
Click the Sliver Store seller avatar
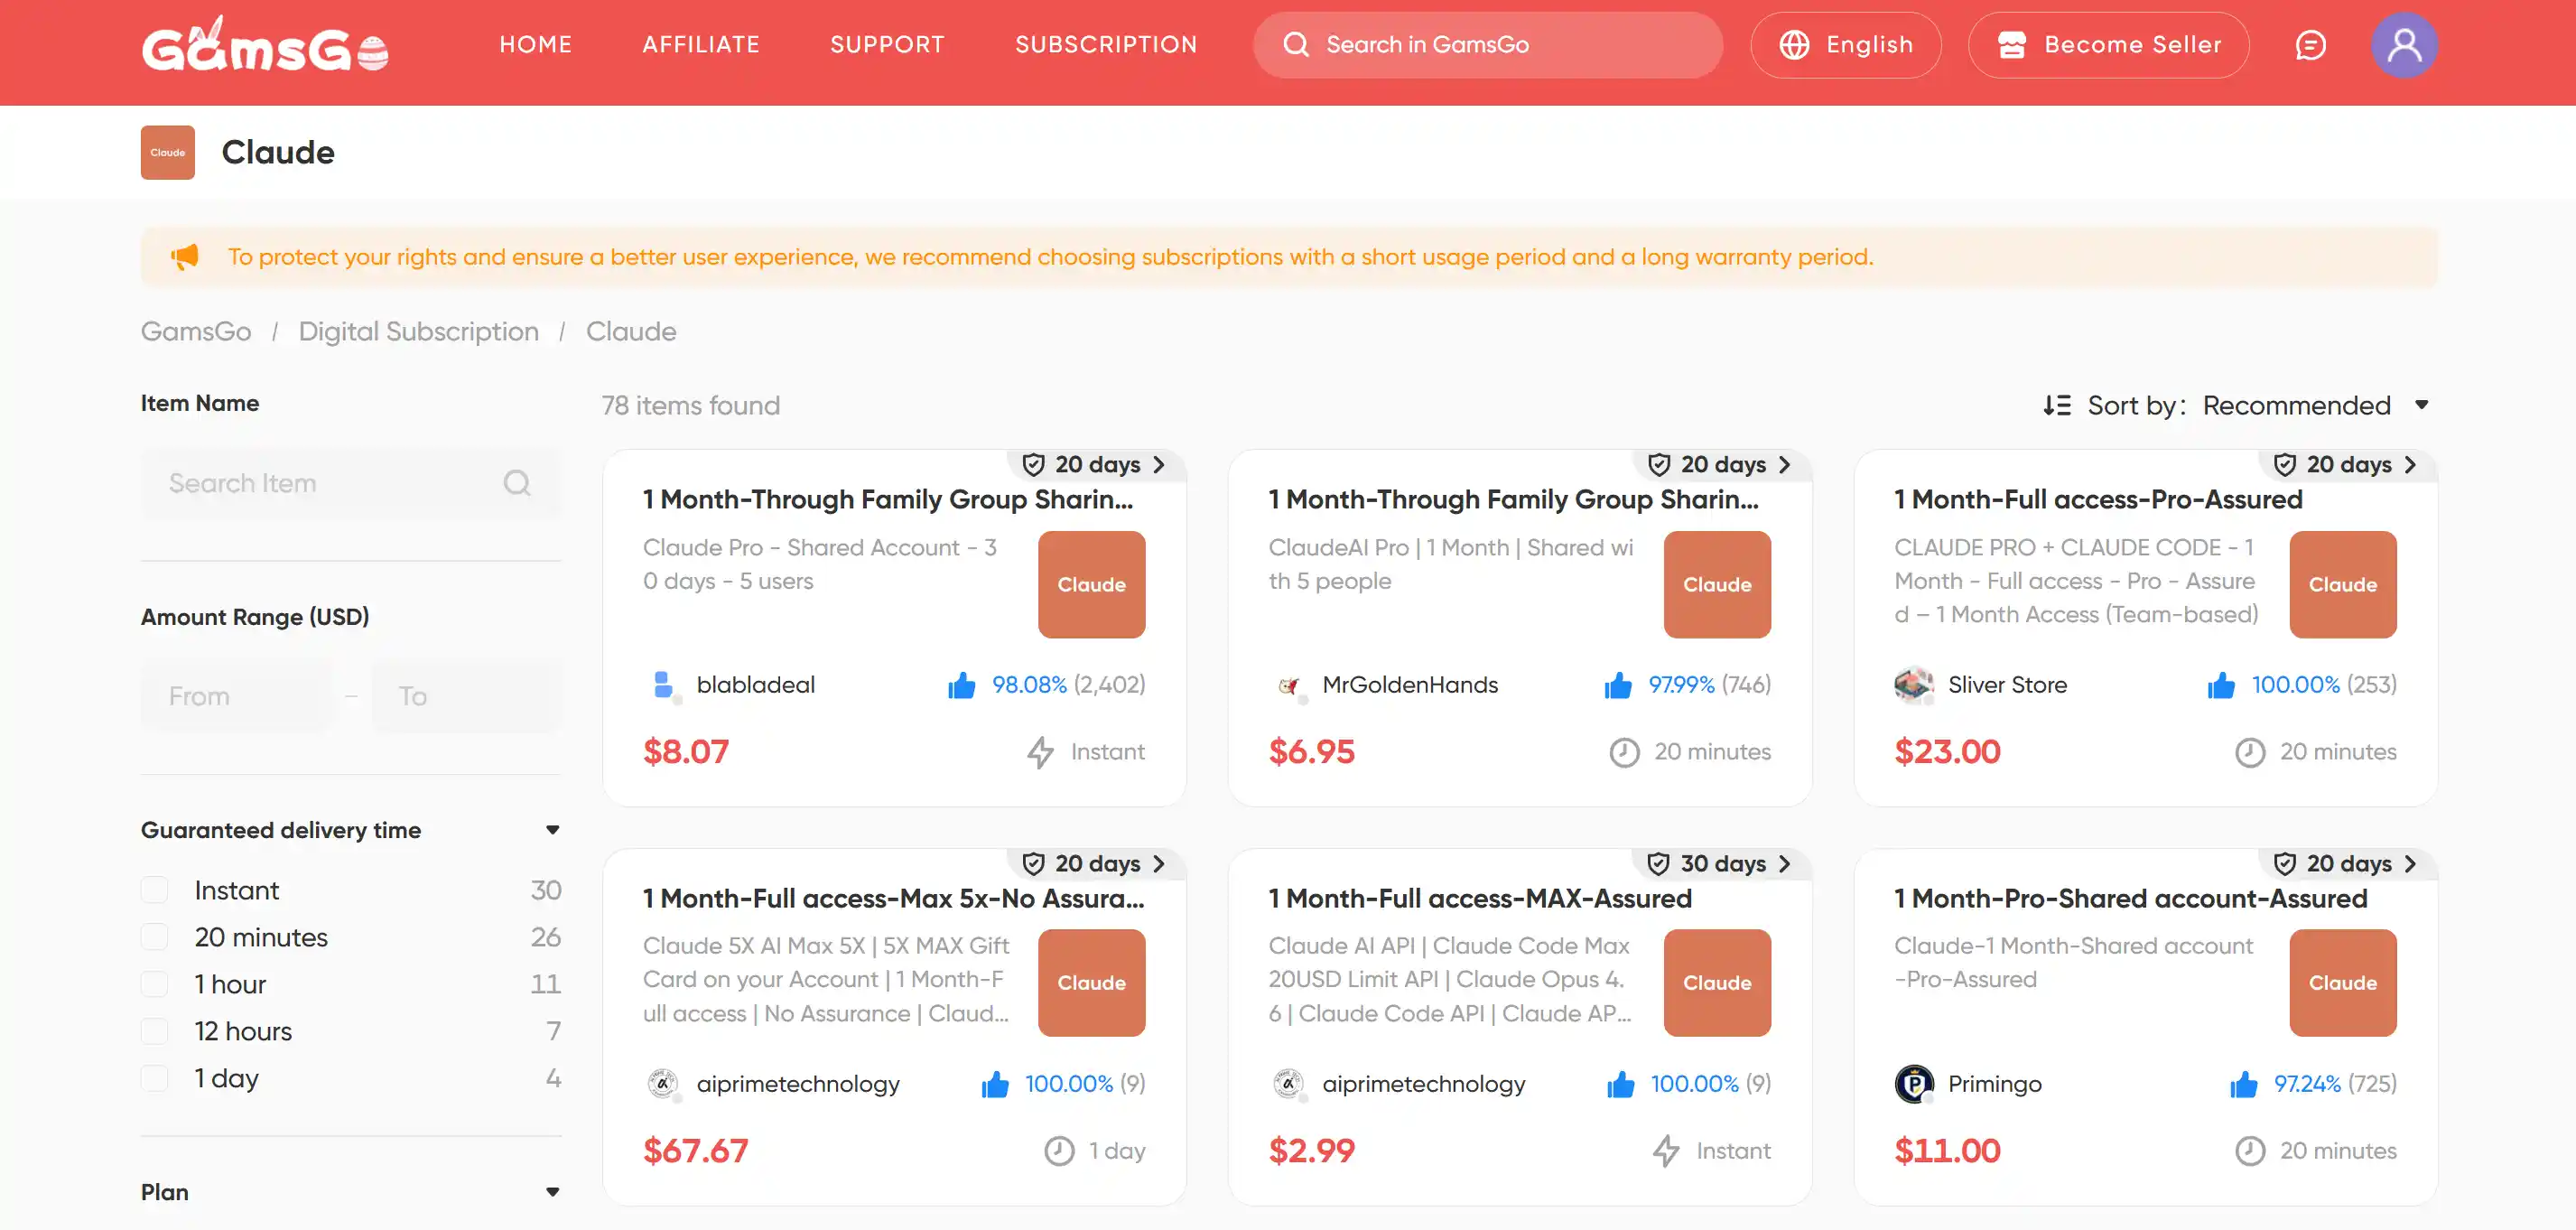tap(1913, 685)
